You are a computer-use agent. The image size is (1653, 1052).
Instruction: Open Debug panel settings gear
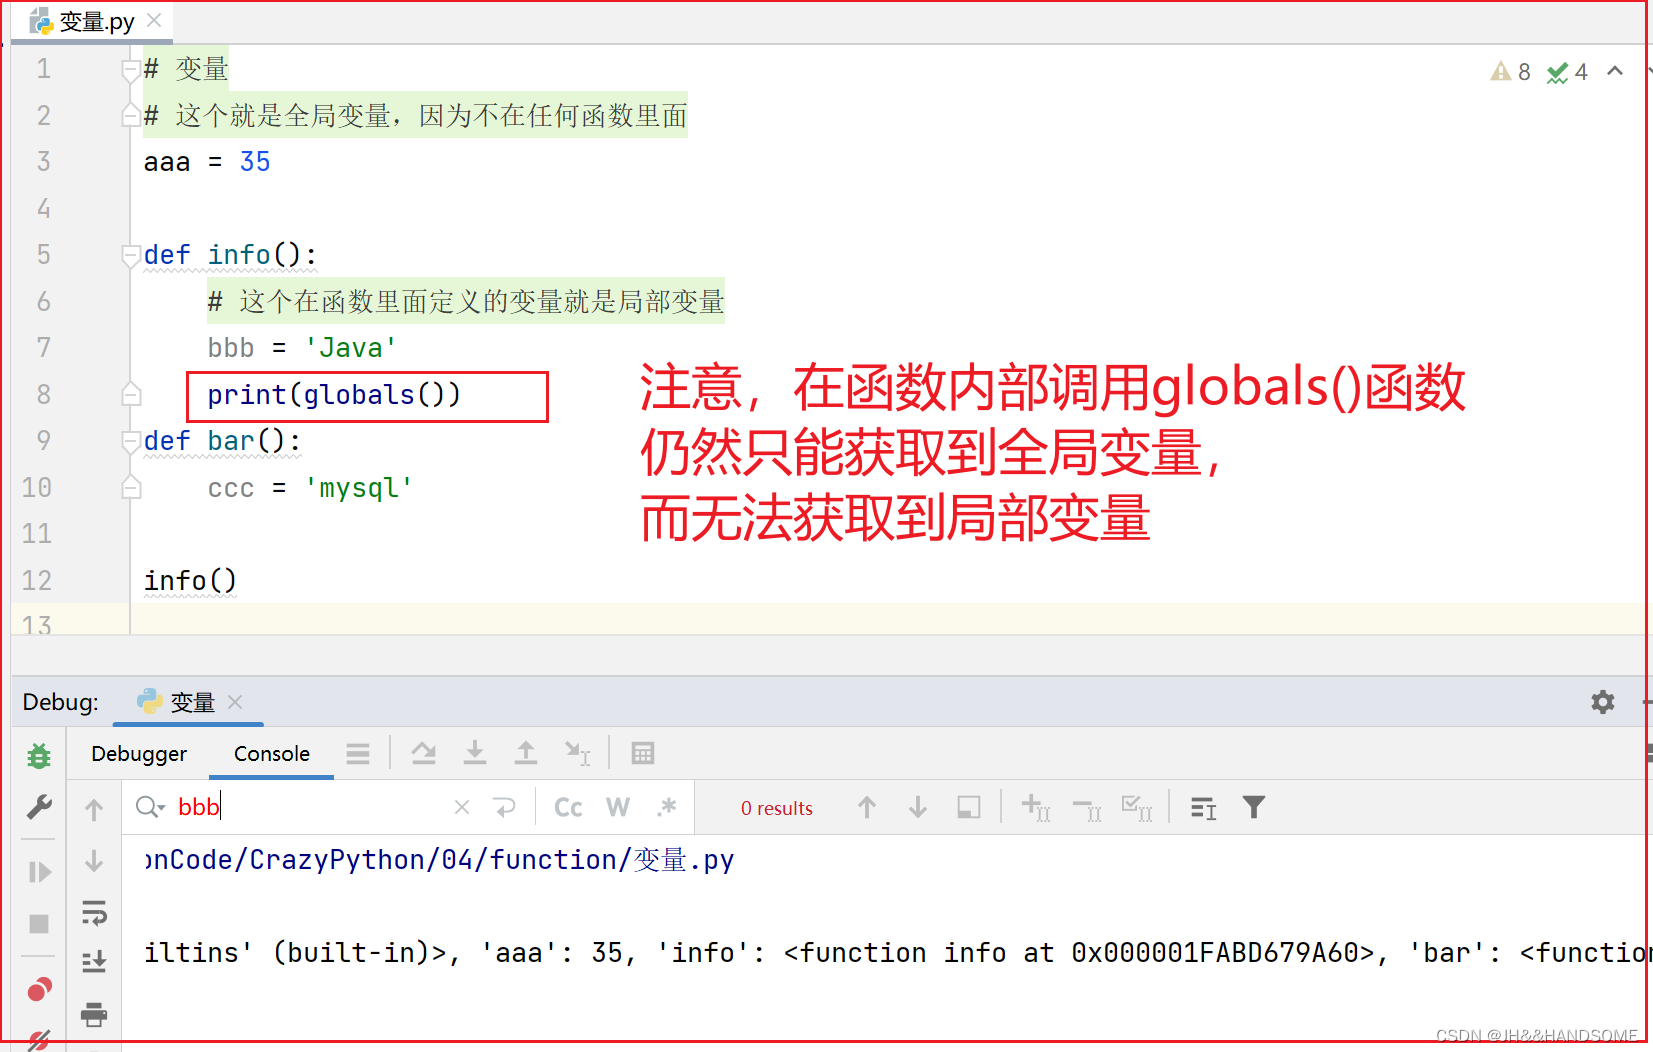[x=1603, y=702]
